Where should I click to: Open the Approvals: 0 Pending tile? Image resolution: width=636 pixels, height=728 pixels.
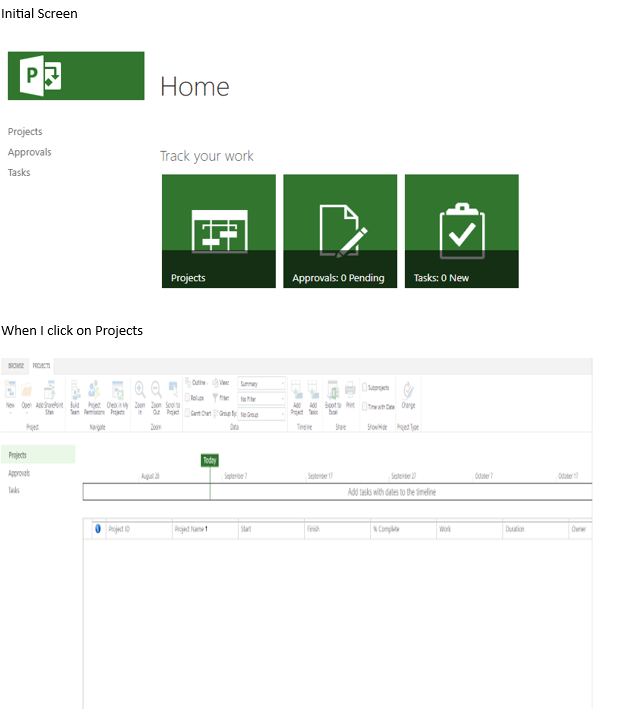(x=340, y=231)
